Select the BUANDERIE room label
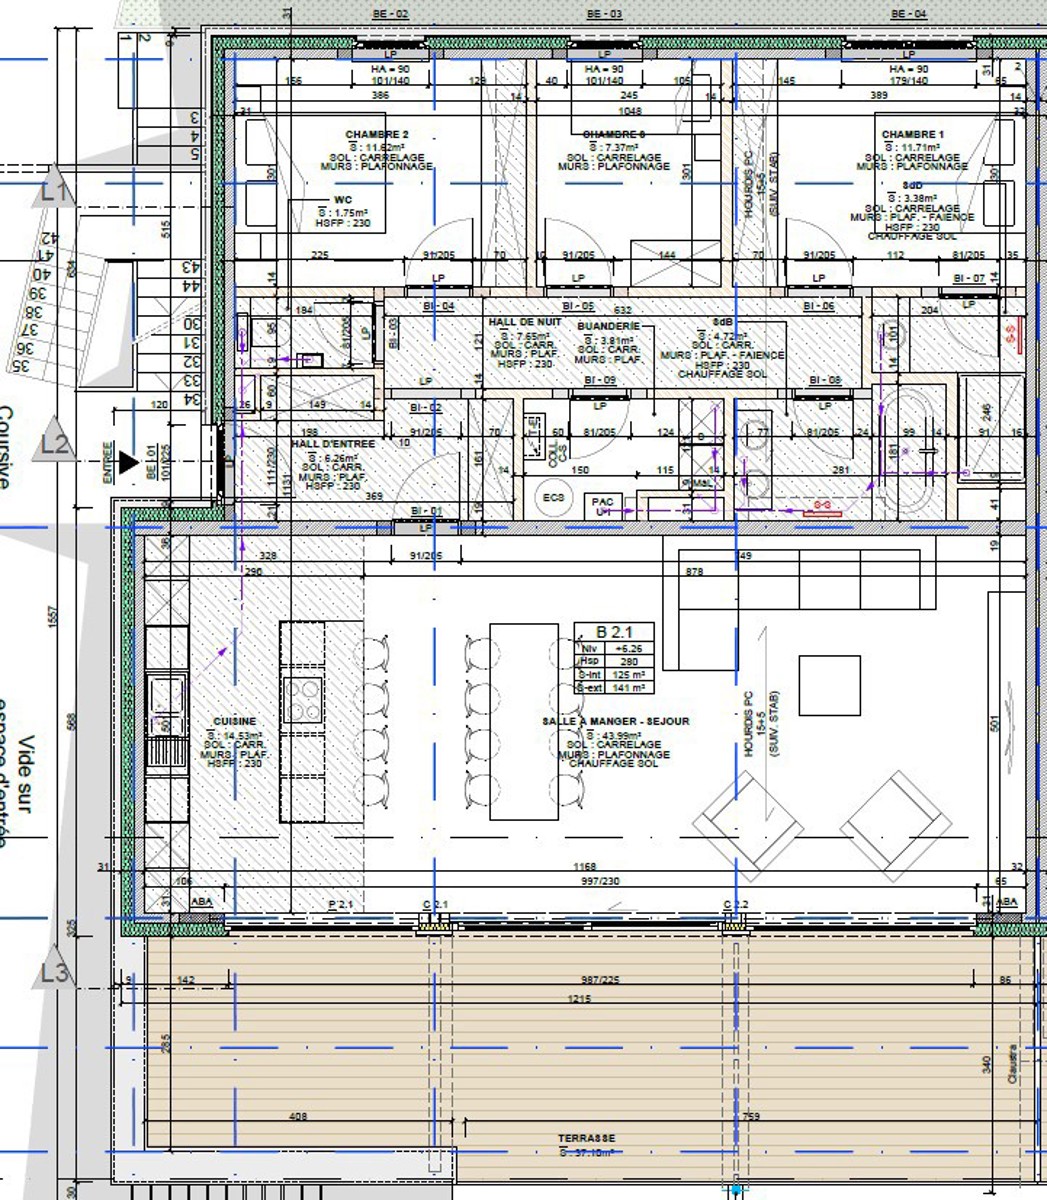1047x1200 pixels. tap(608, 326)
